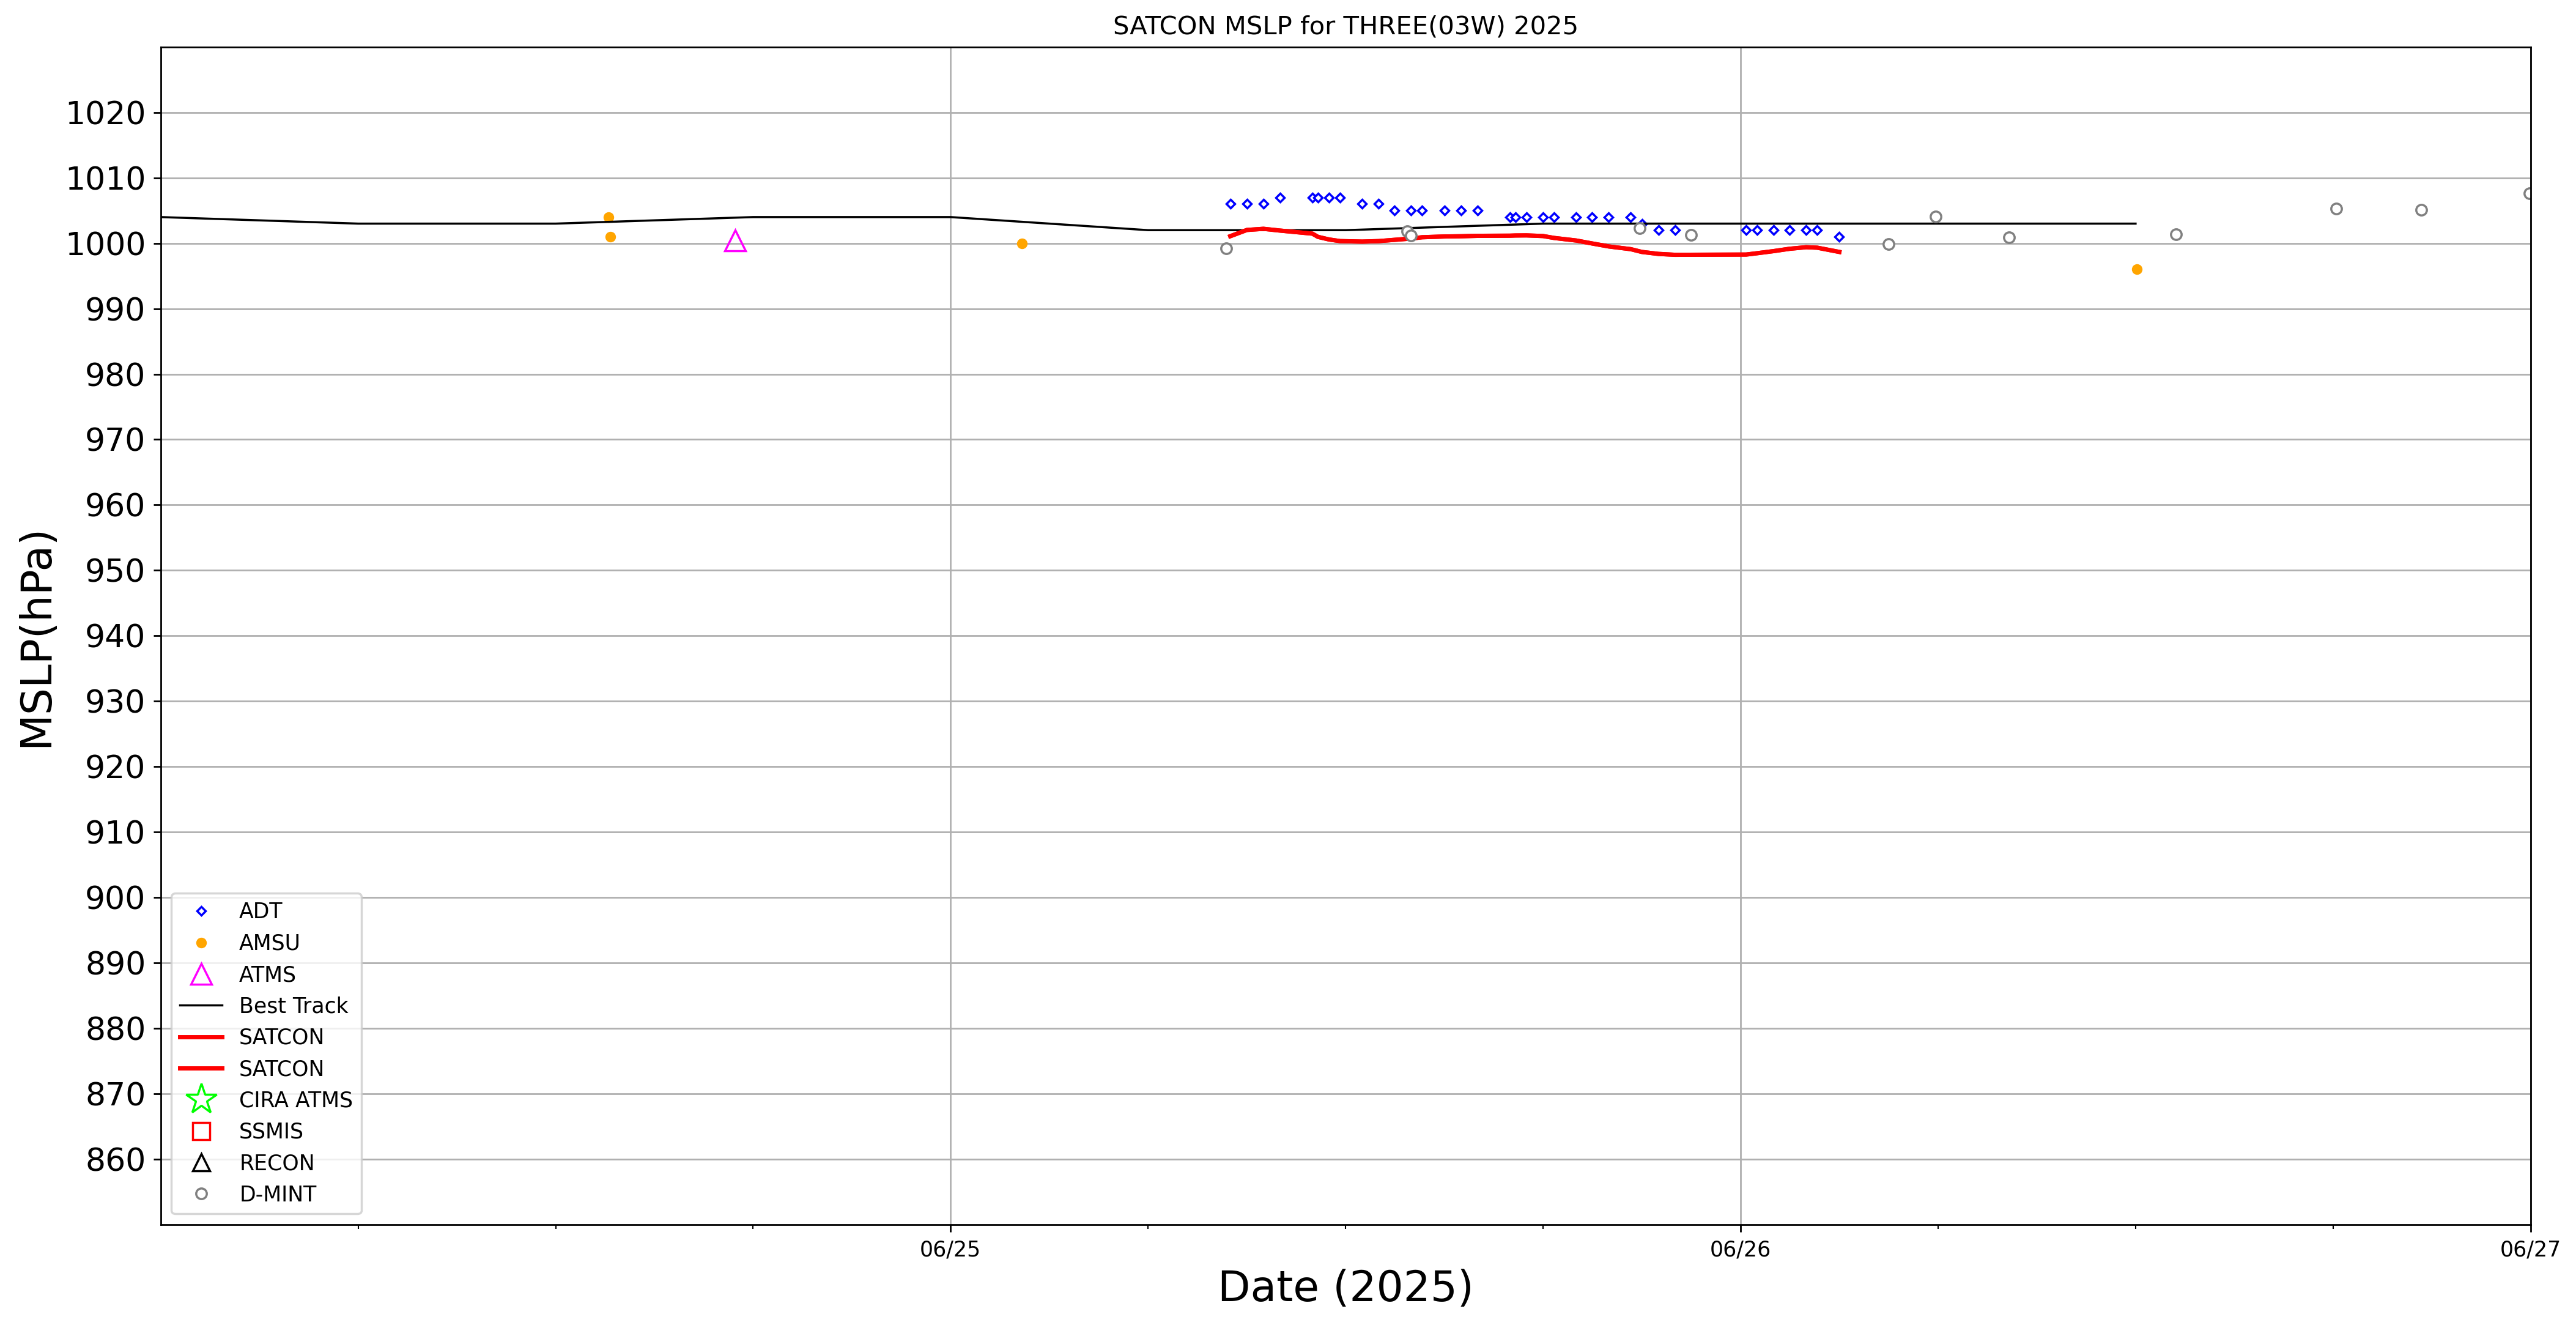Click the chart title SATCON MSLP for THREE(03W)

coord(1345,26)
